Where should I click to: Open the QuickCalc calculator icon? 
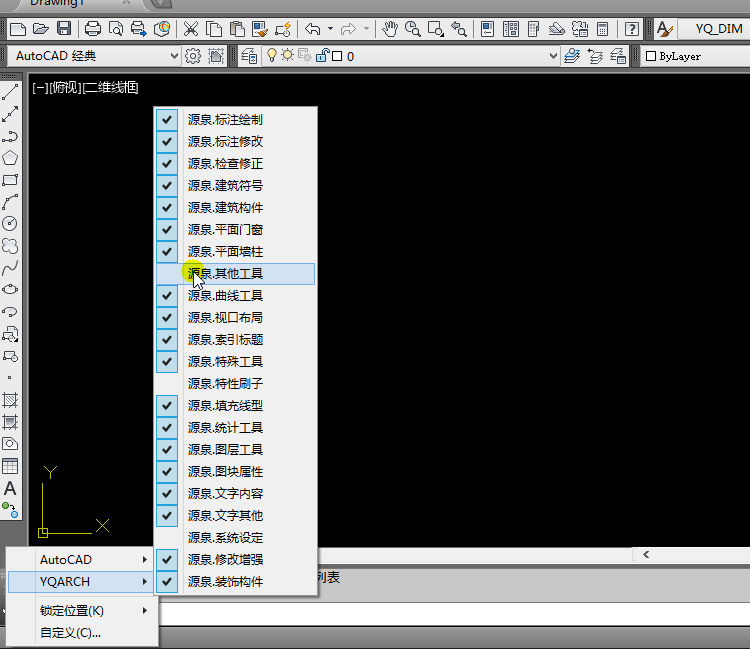click(603, 29)
